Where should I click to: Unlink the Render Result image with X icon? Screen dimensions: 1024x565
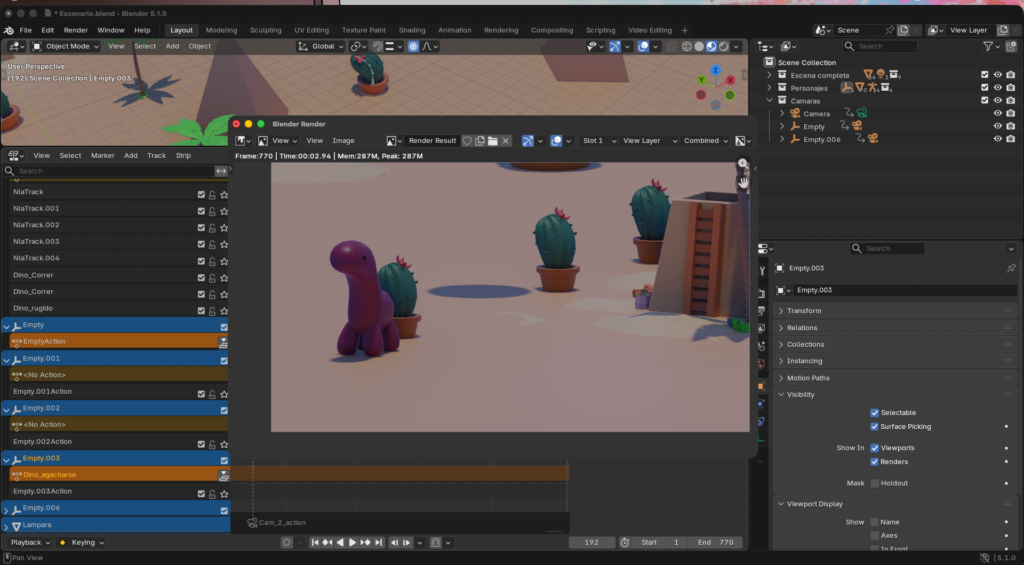tap(506, 141)
